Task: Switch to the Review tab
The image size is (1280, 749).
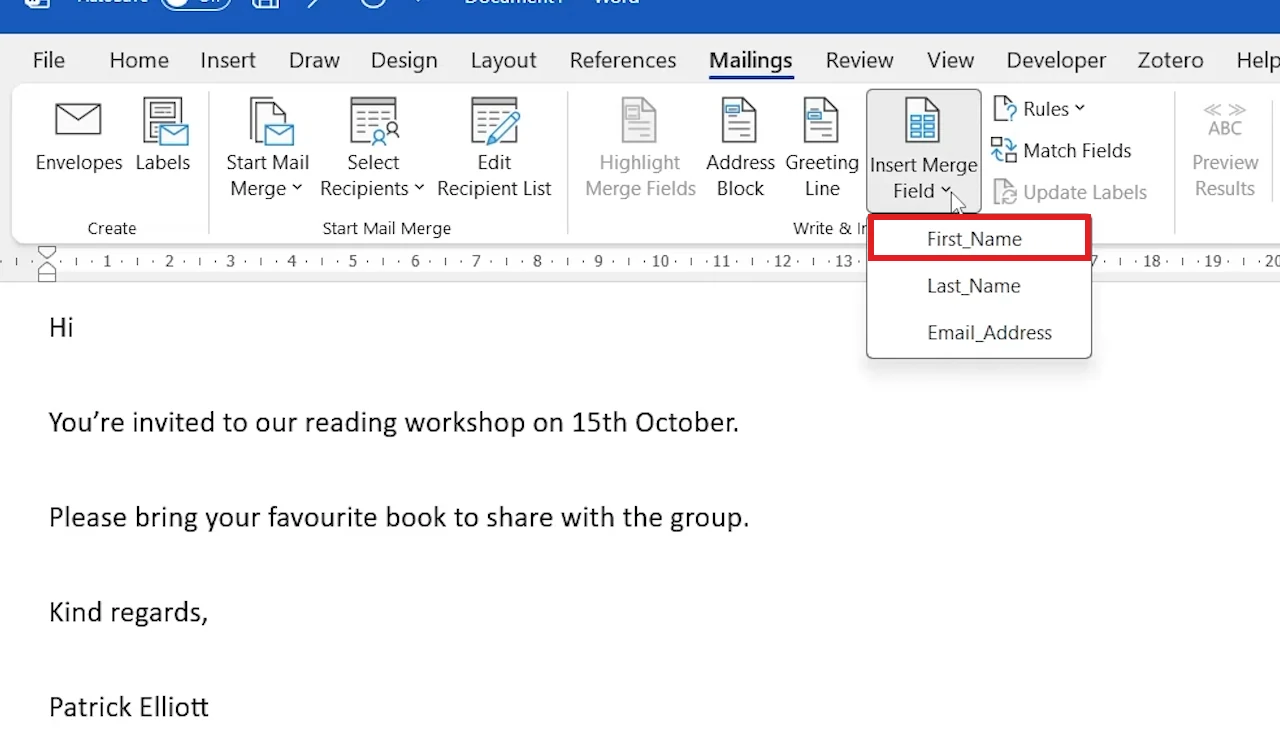Action: [859, 60]
